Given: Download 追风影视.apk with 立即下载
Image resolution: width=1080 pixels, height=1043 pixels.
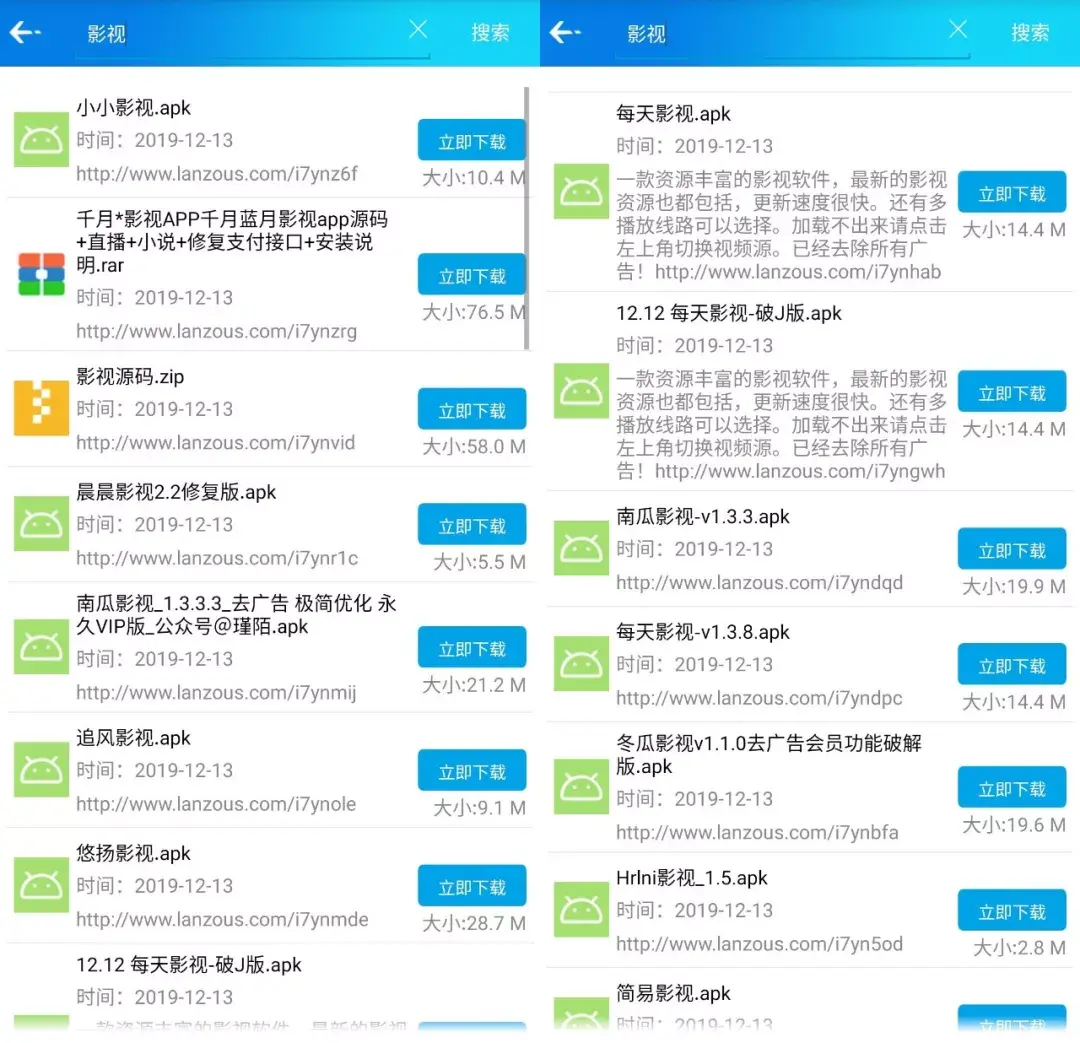Looking at the screenshot, I should [x=472, y=770].
